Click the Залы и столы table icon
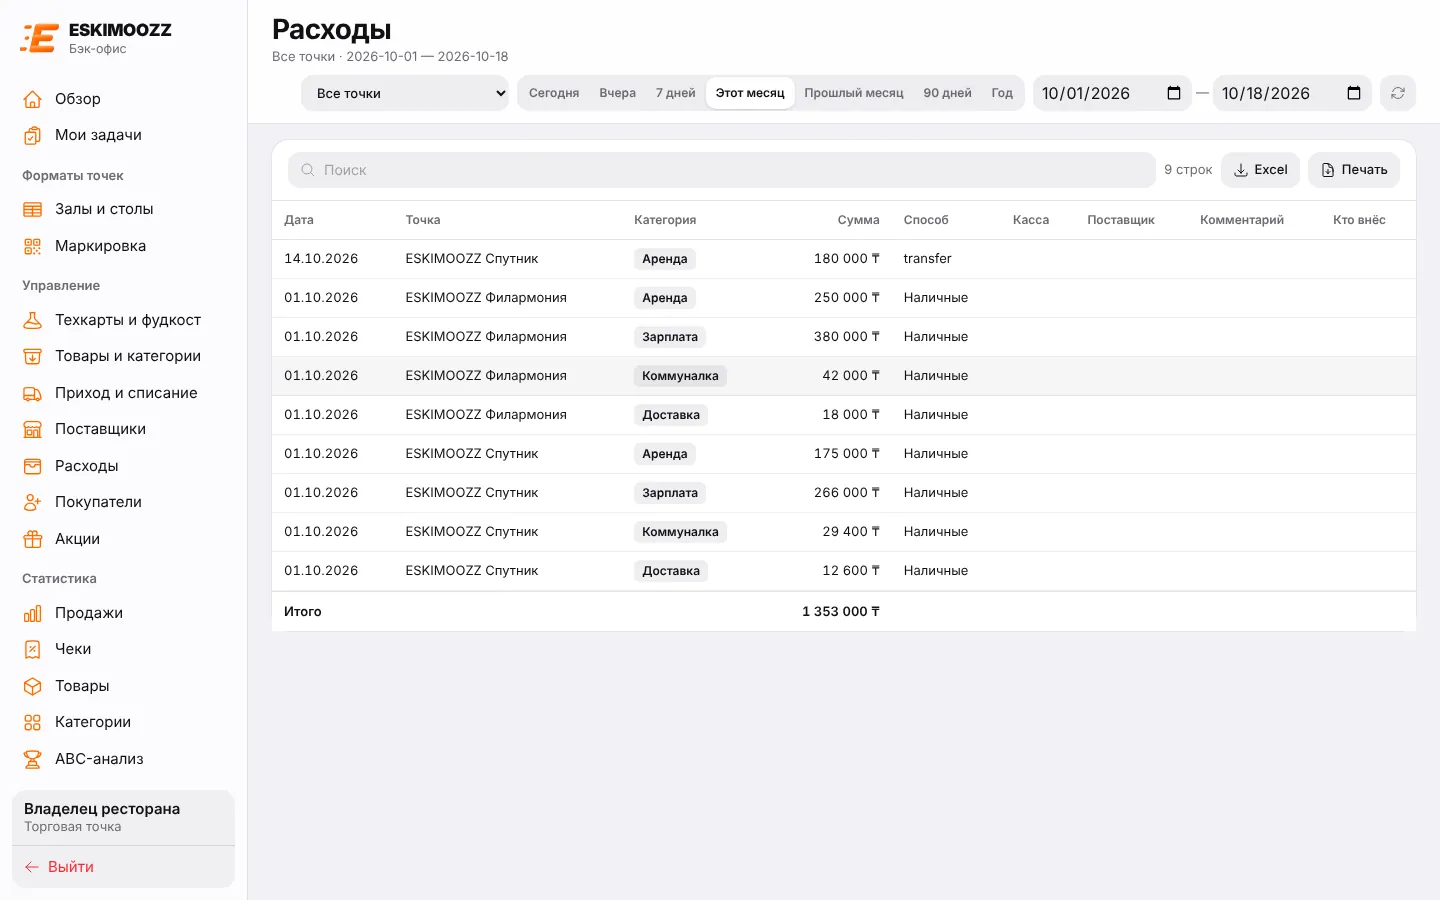This screenshot has width=1440, height=900. [33, 209]
